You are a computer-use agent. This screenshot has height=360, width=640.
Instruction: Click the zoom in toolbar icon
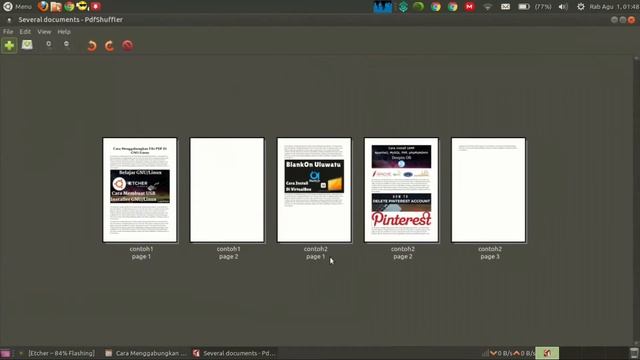coord(49,44)
